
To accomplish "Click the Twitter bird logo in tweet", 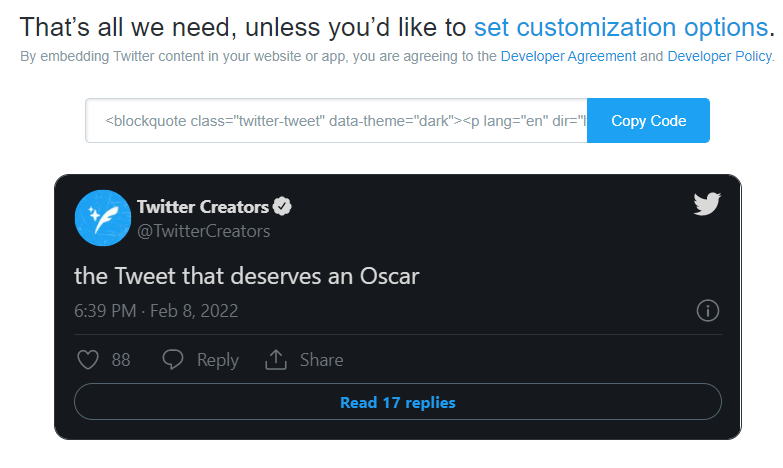I will point(707,204).
